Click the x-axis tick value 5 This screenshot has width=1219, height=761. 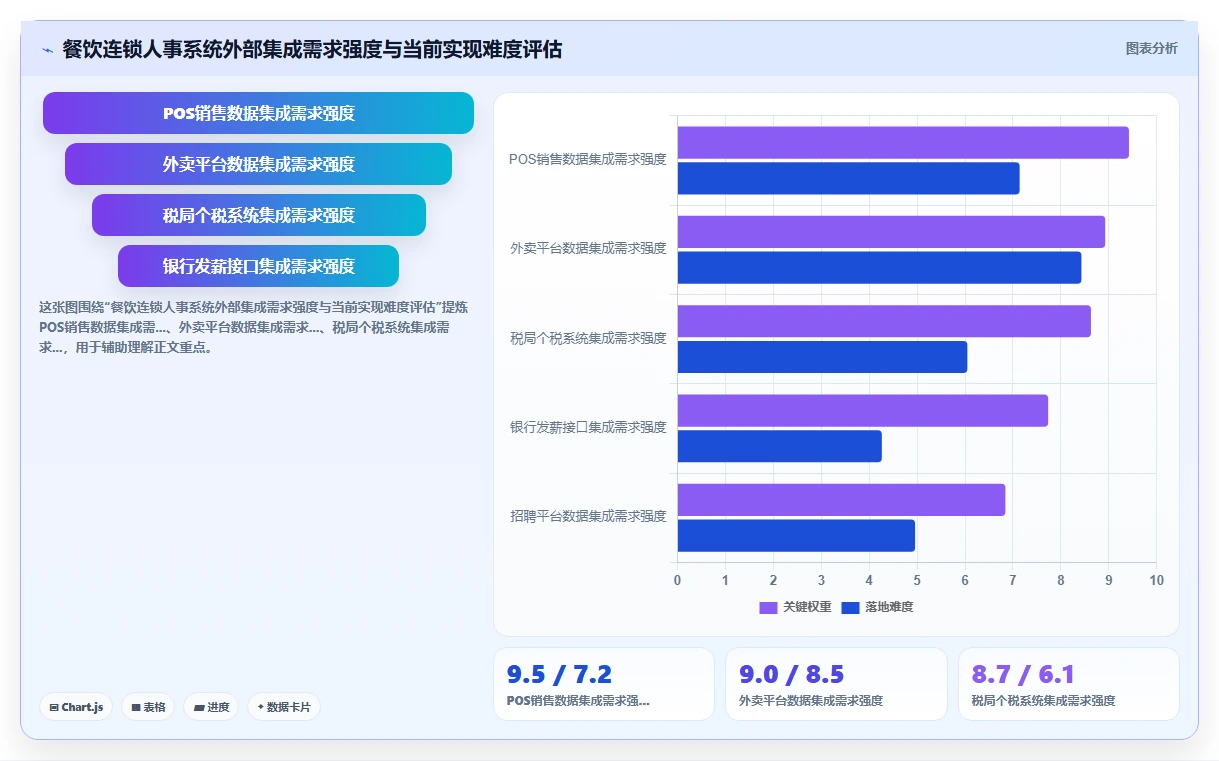tap(917, 580)
